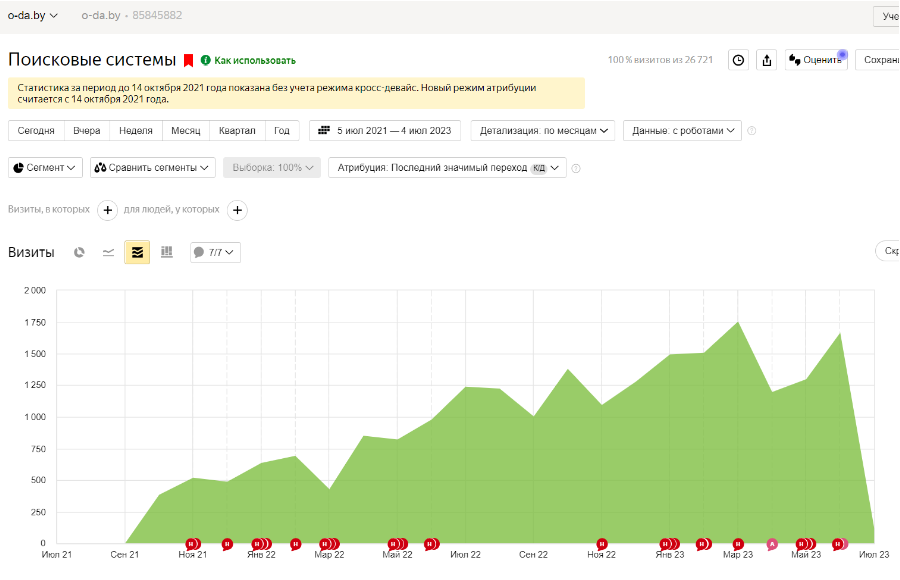Image resolution: width=900 pixels, height=580 pixels.
Task: Add a condition for 'Визиты, в которых'
Action: (107, 210)
